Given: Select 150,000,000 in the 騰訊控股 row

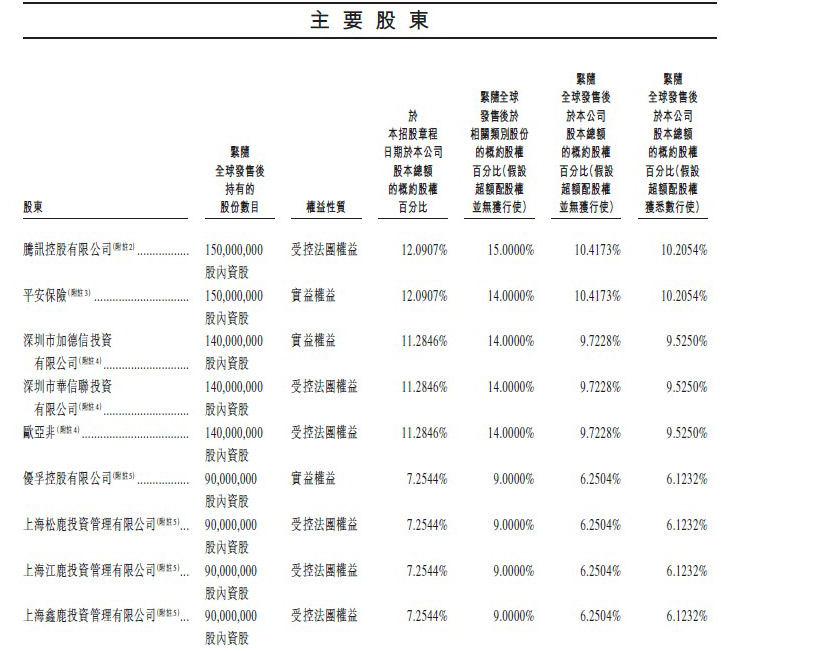Looking at the screenshot, I should [234, 250].
